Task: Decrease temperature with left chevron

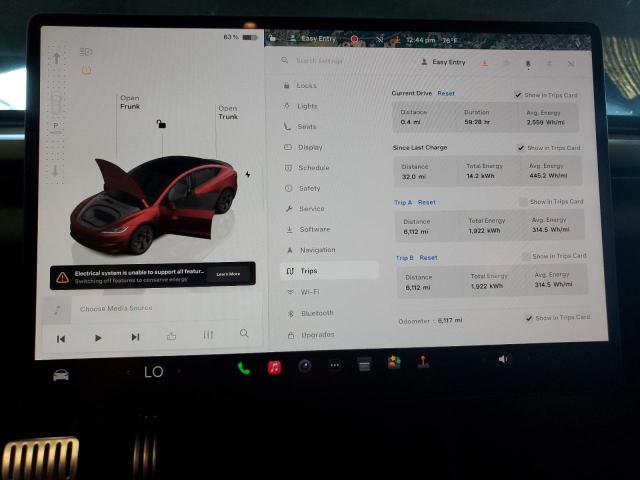Action: point(129,372)
